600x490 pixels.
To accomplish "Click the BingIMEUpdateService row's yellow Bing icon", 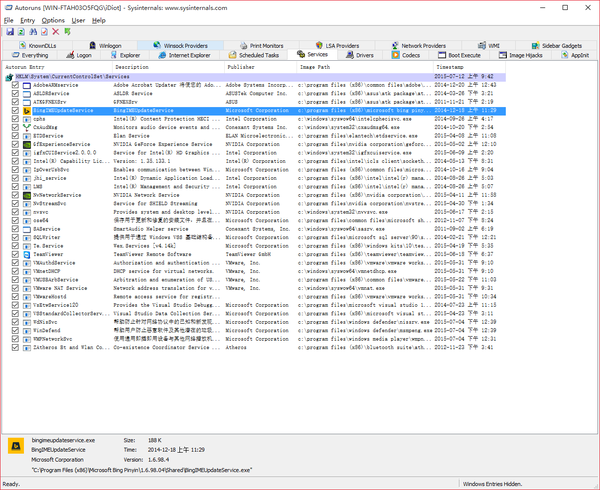I will [x=27, y=111].
